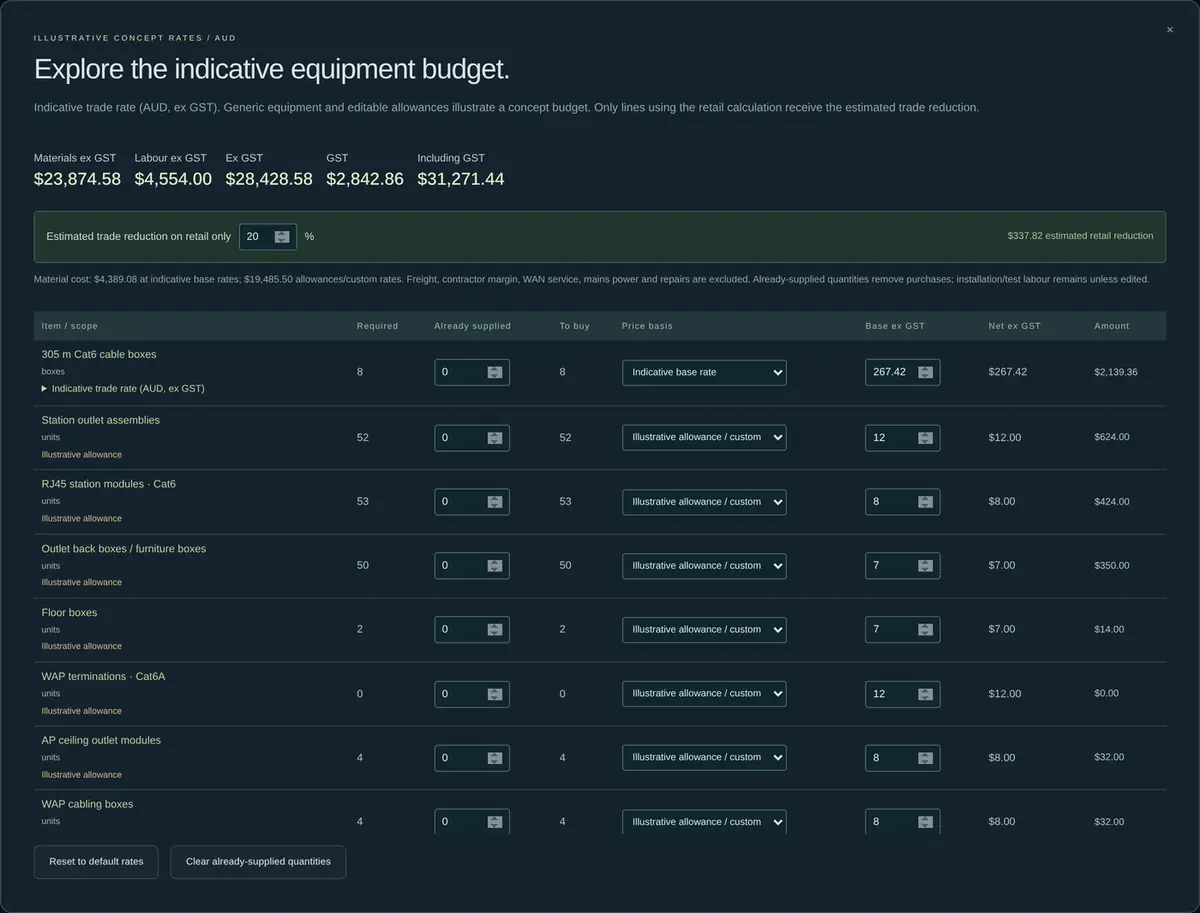
Task: Click the $350.00 amount cell
Action: 1112,565
